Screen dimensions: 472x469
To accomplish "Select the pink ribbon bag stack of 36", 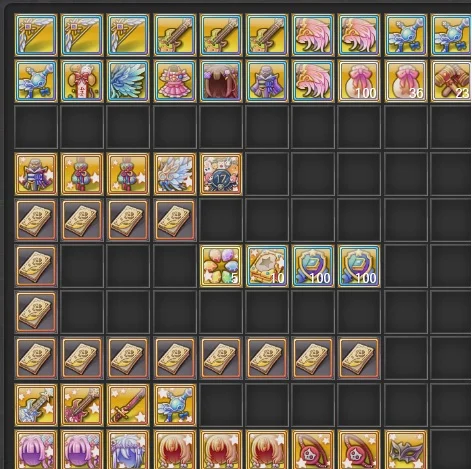I will (x=406, y=81).
